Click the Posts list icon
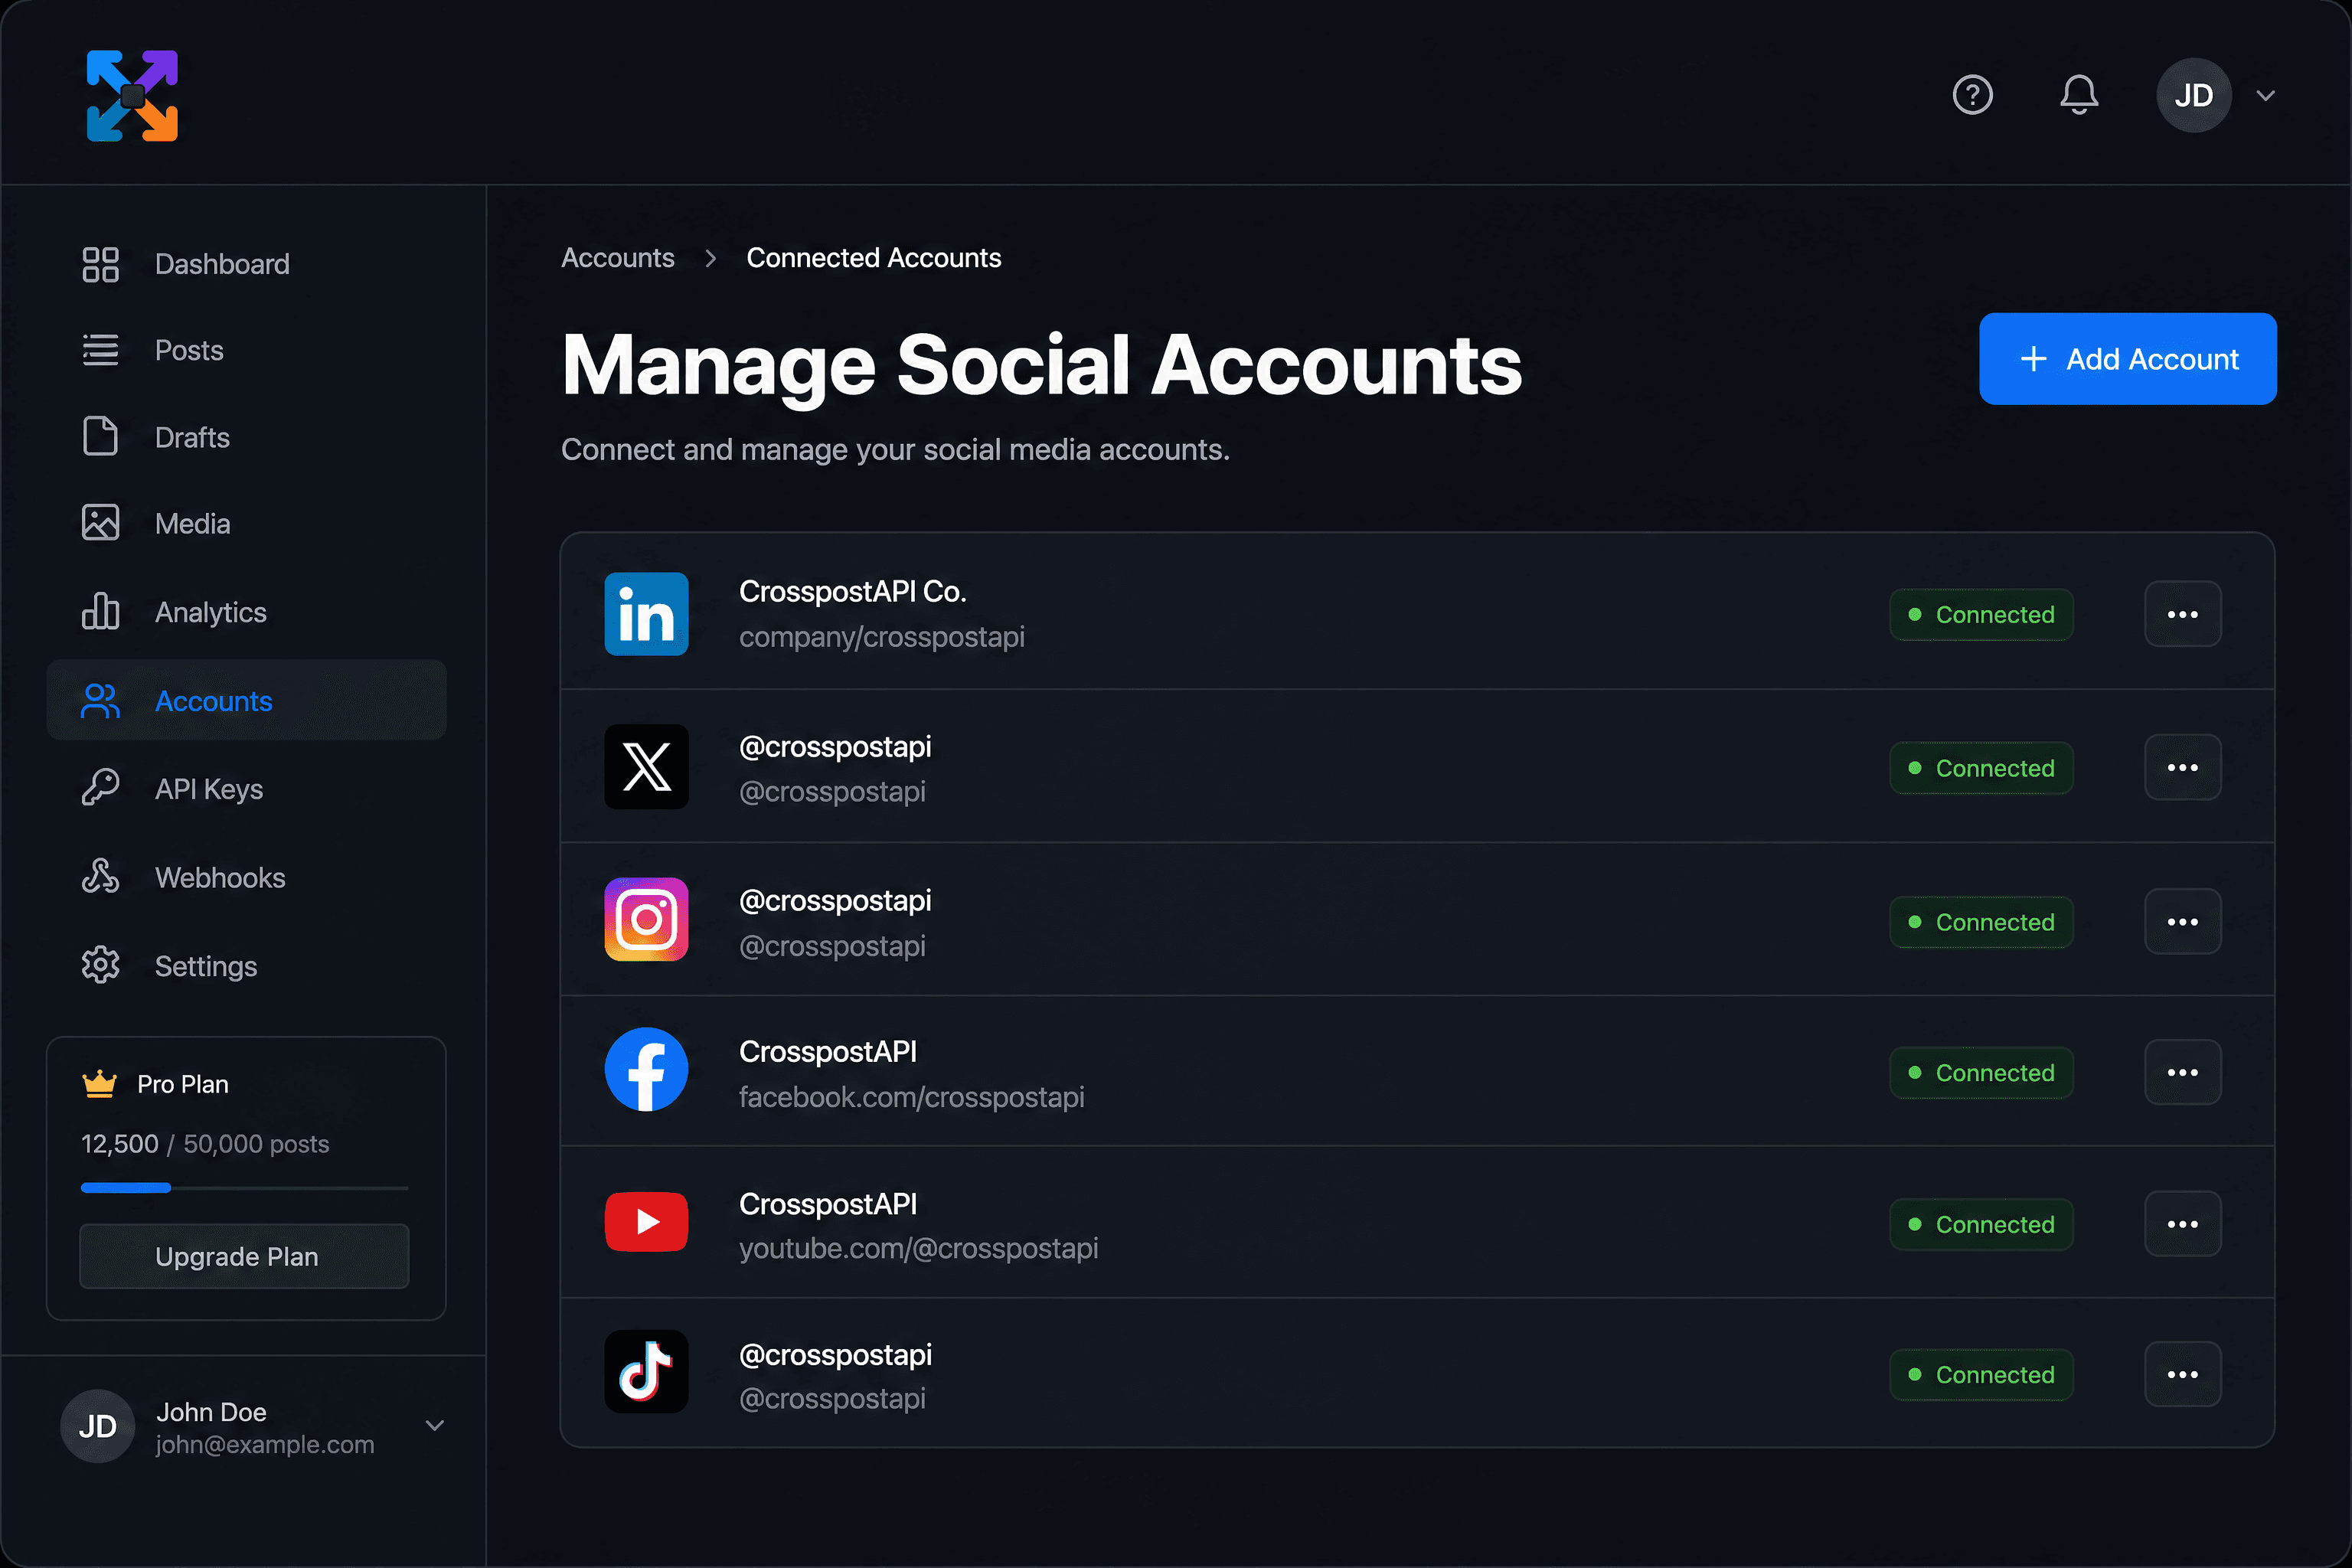This screenshot has width=2352, height=1568. [100, 350]
